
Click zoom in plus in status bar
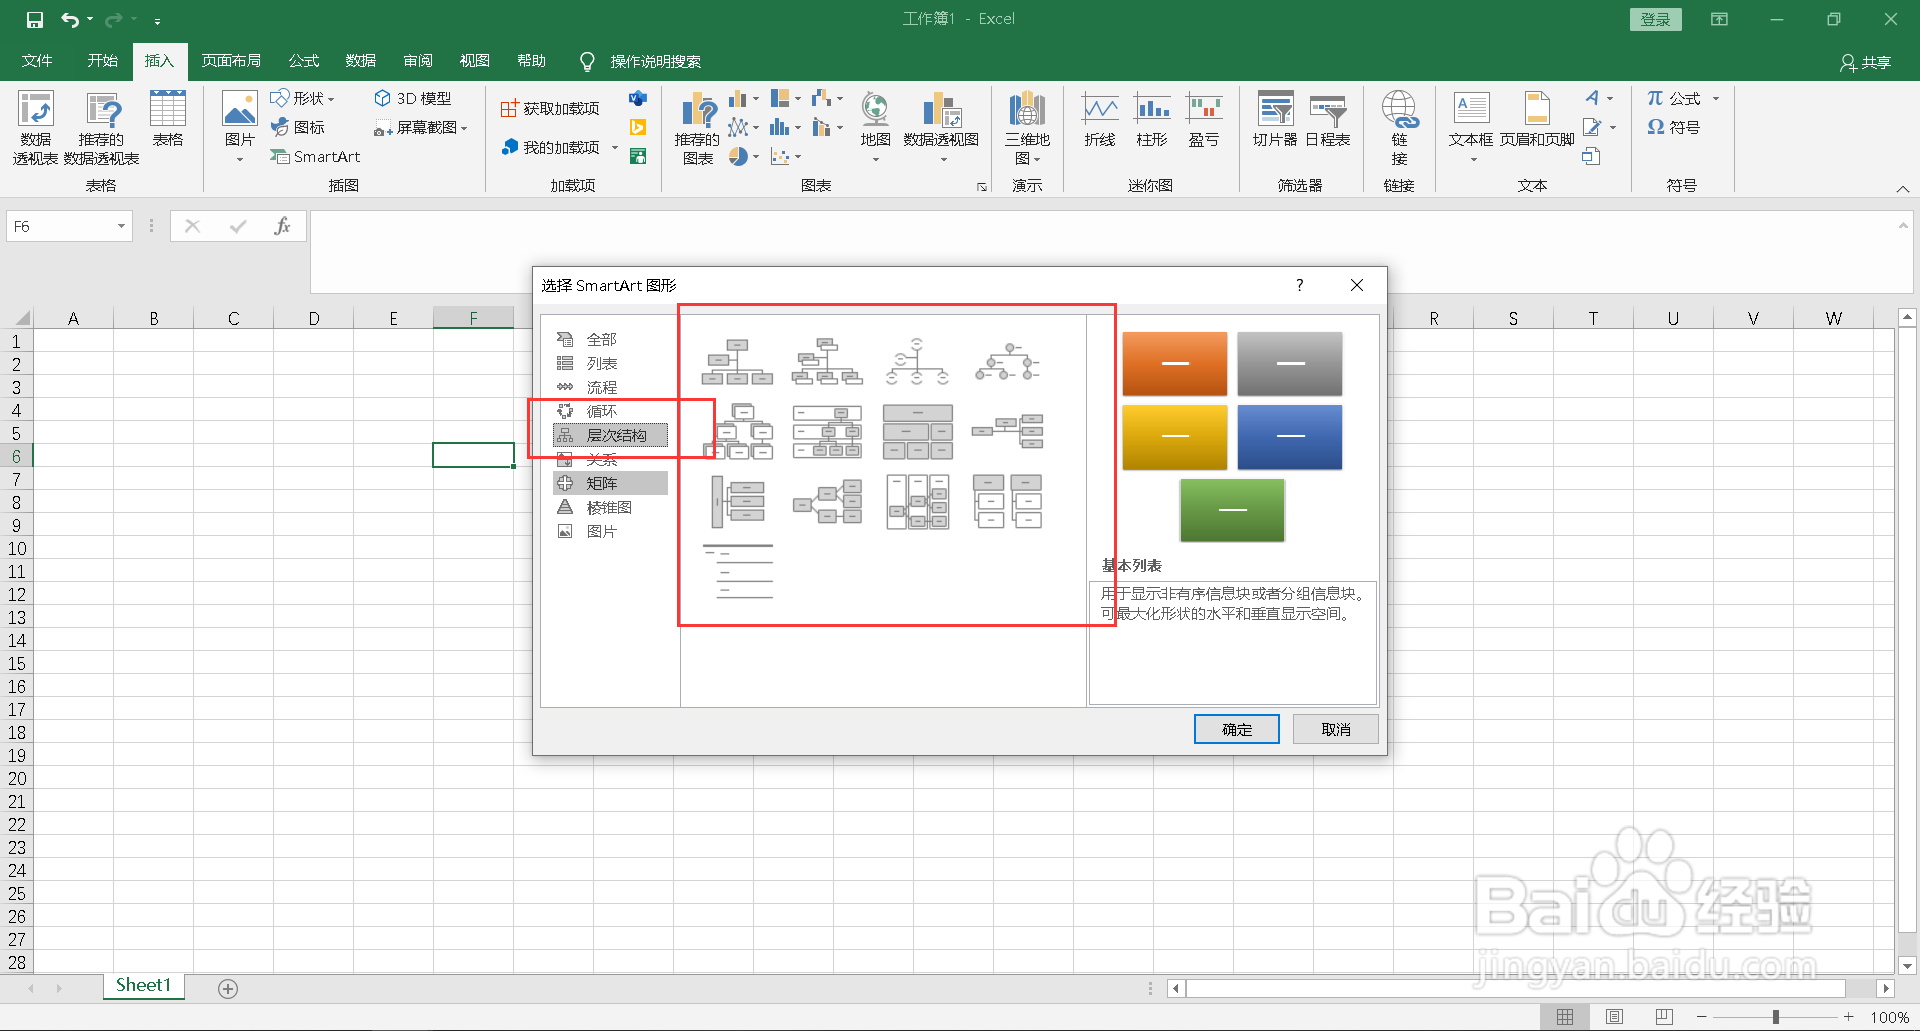1849,1017
